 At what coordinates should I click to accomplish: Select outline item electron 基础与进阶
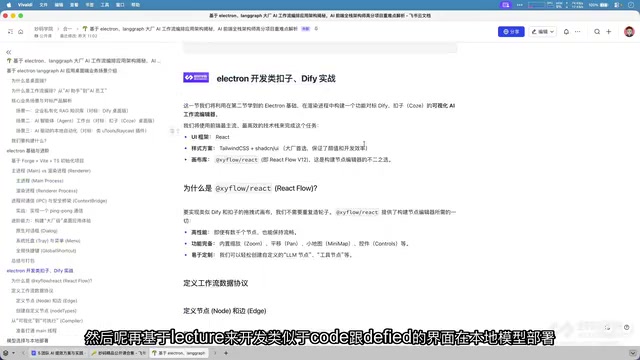(28, 151)
